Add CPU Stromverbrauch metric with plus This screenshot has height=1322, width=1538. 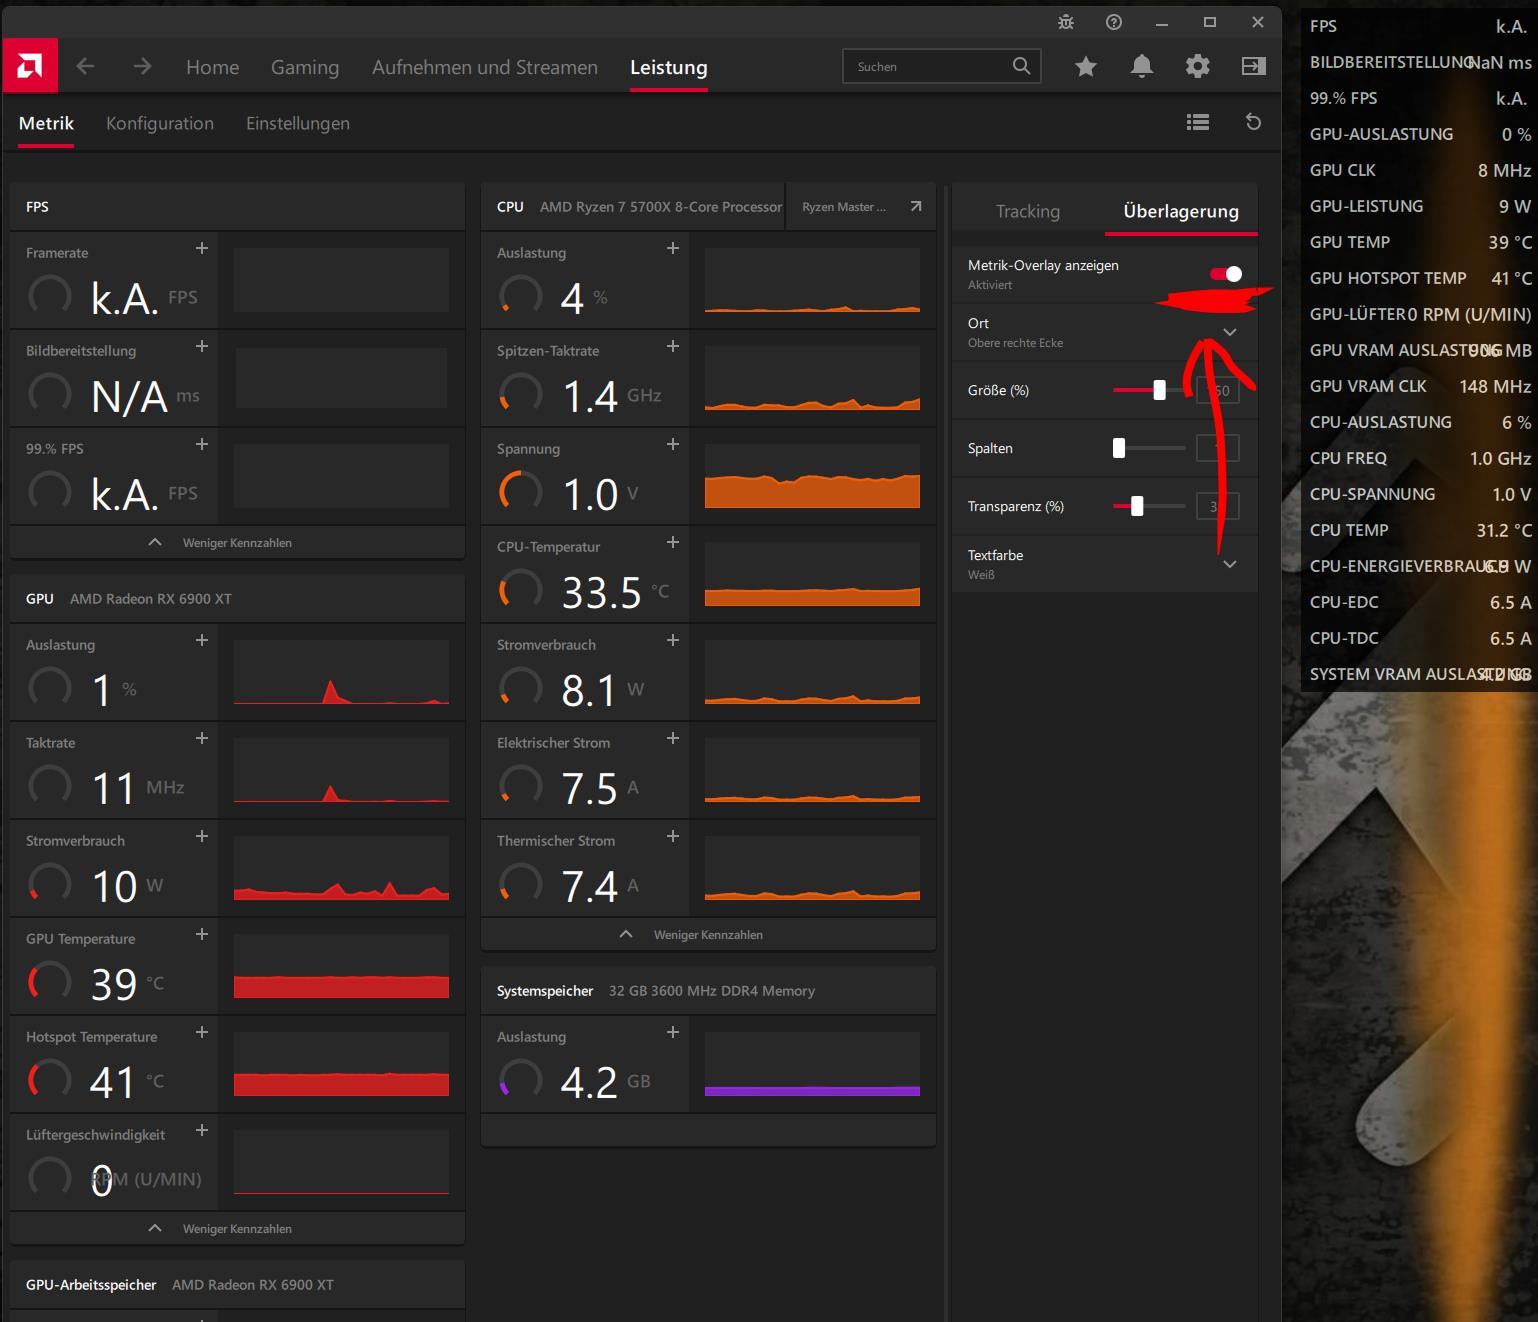[673, 640]
